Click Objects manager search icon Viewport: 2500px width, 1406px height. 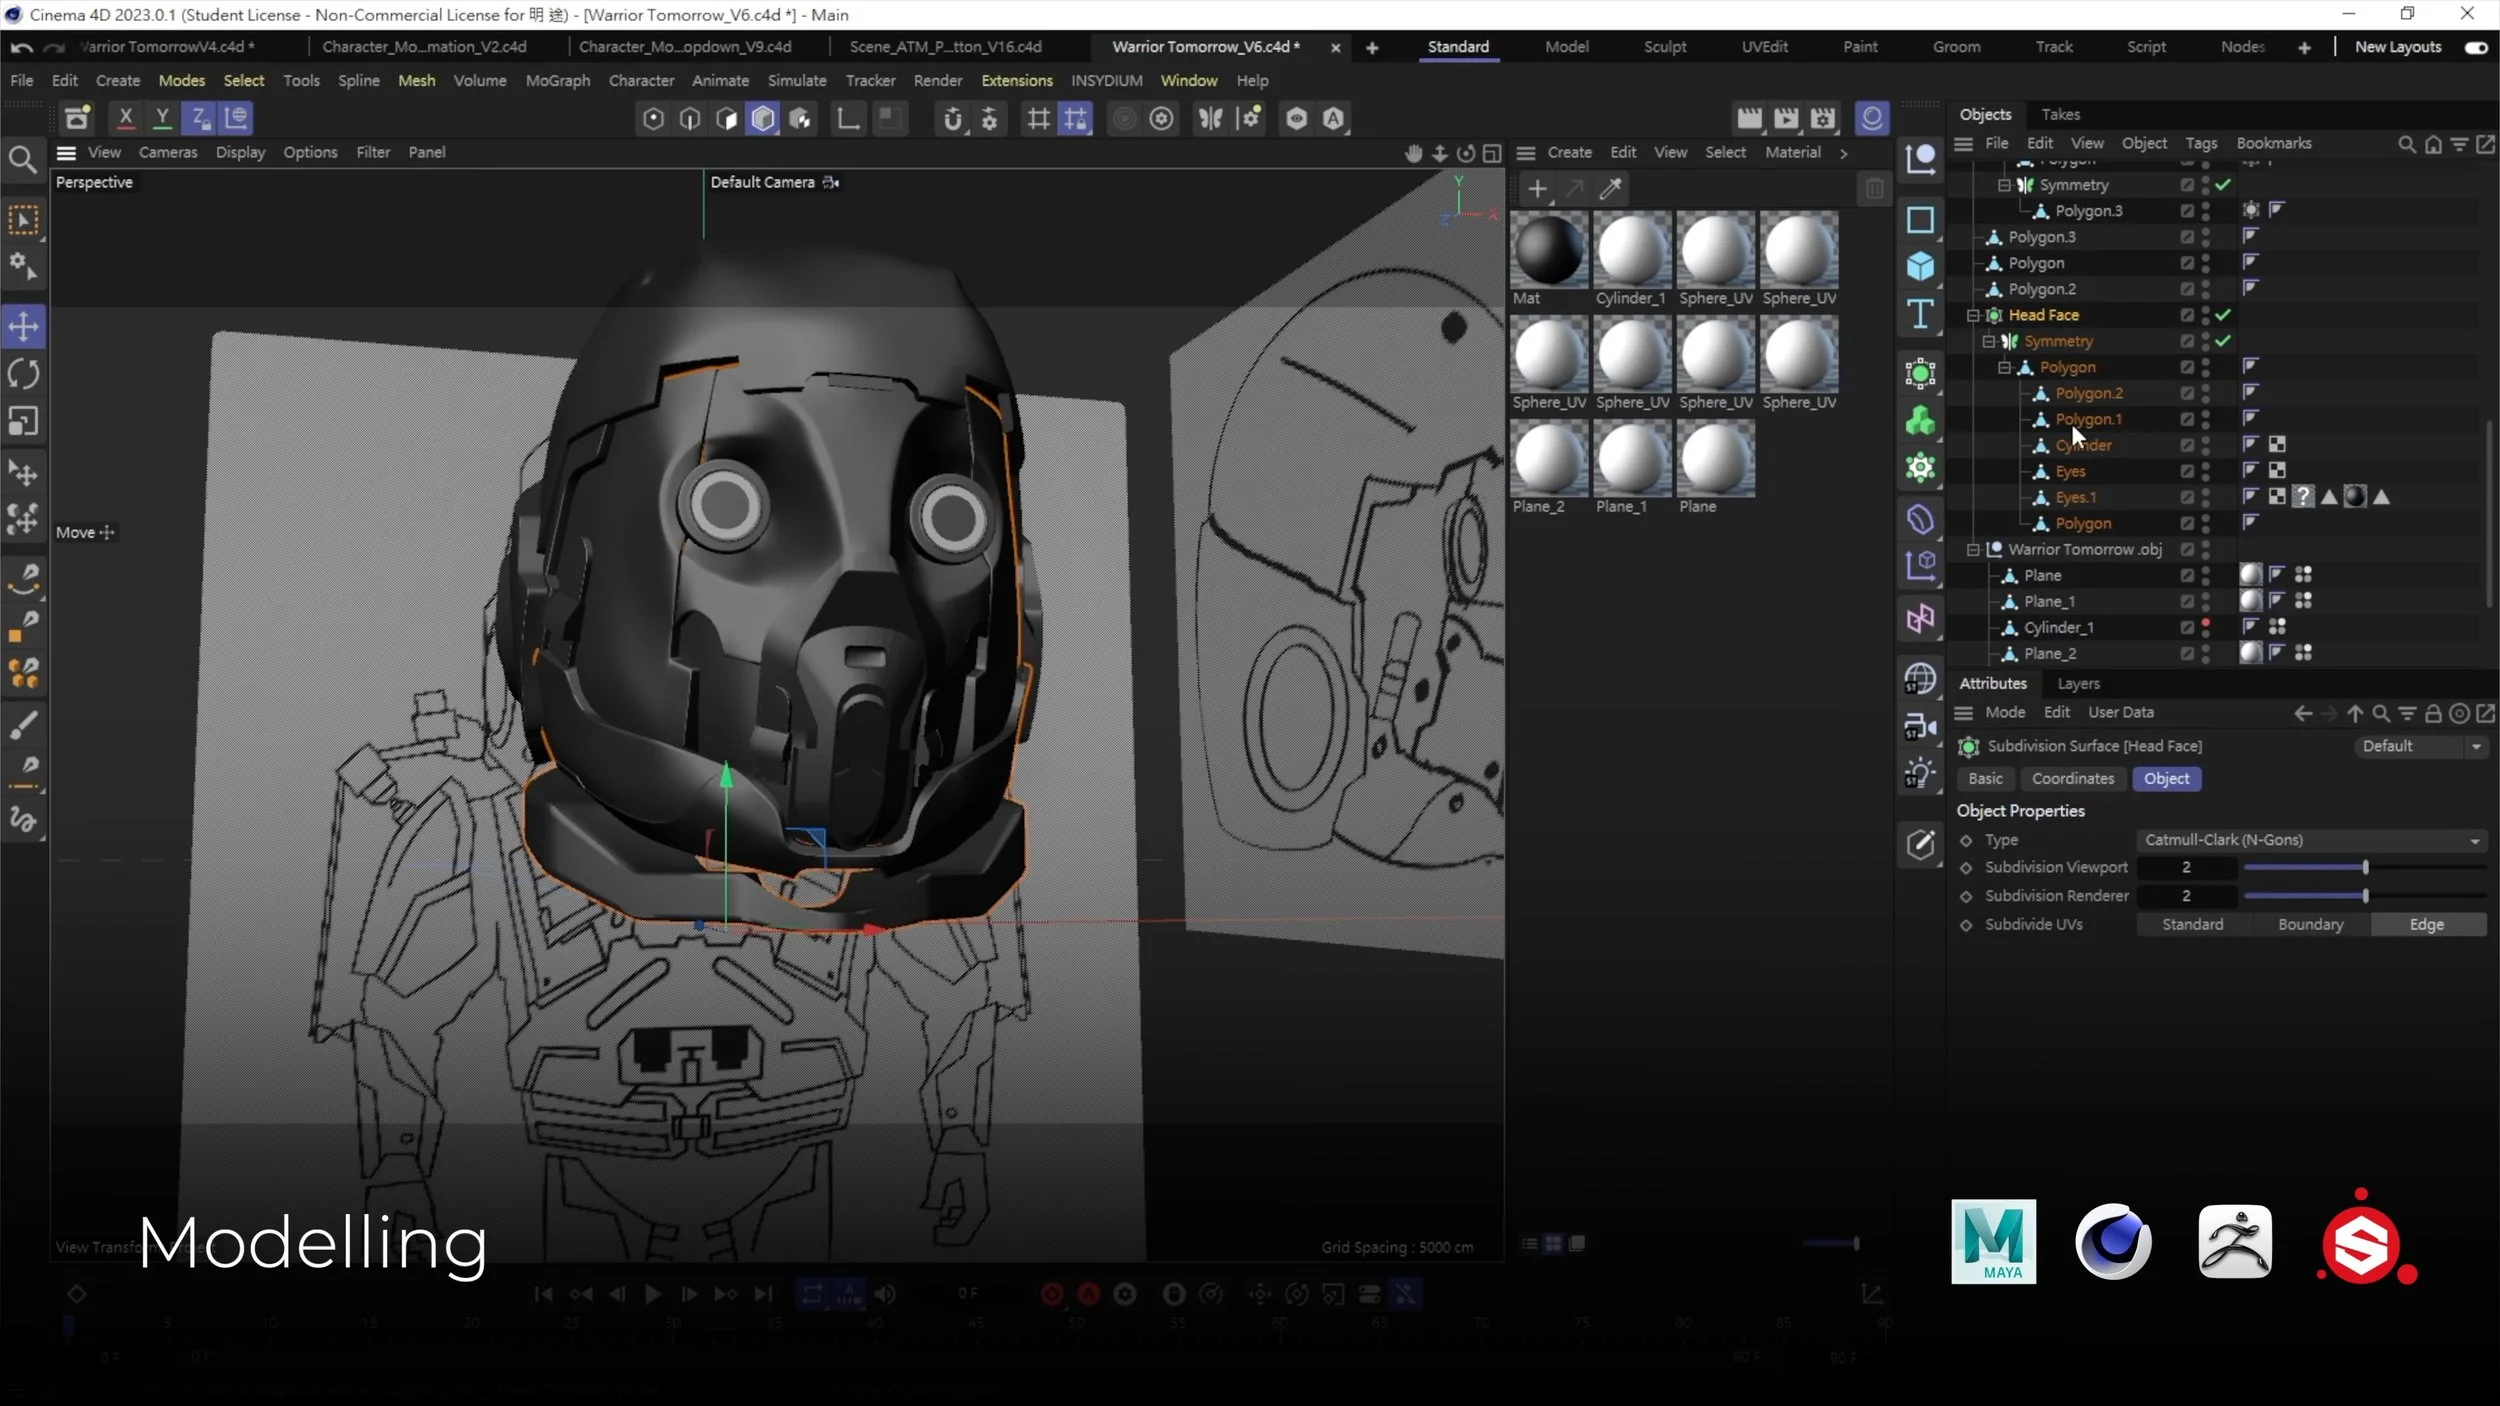[2406, 144]
